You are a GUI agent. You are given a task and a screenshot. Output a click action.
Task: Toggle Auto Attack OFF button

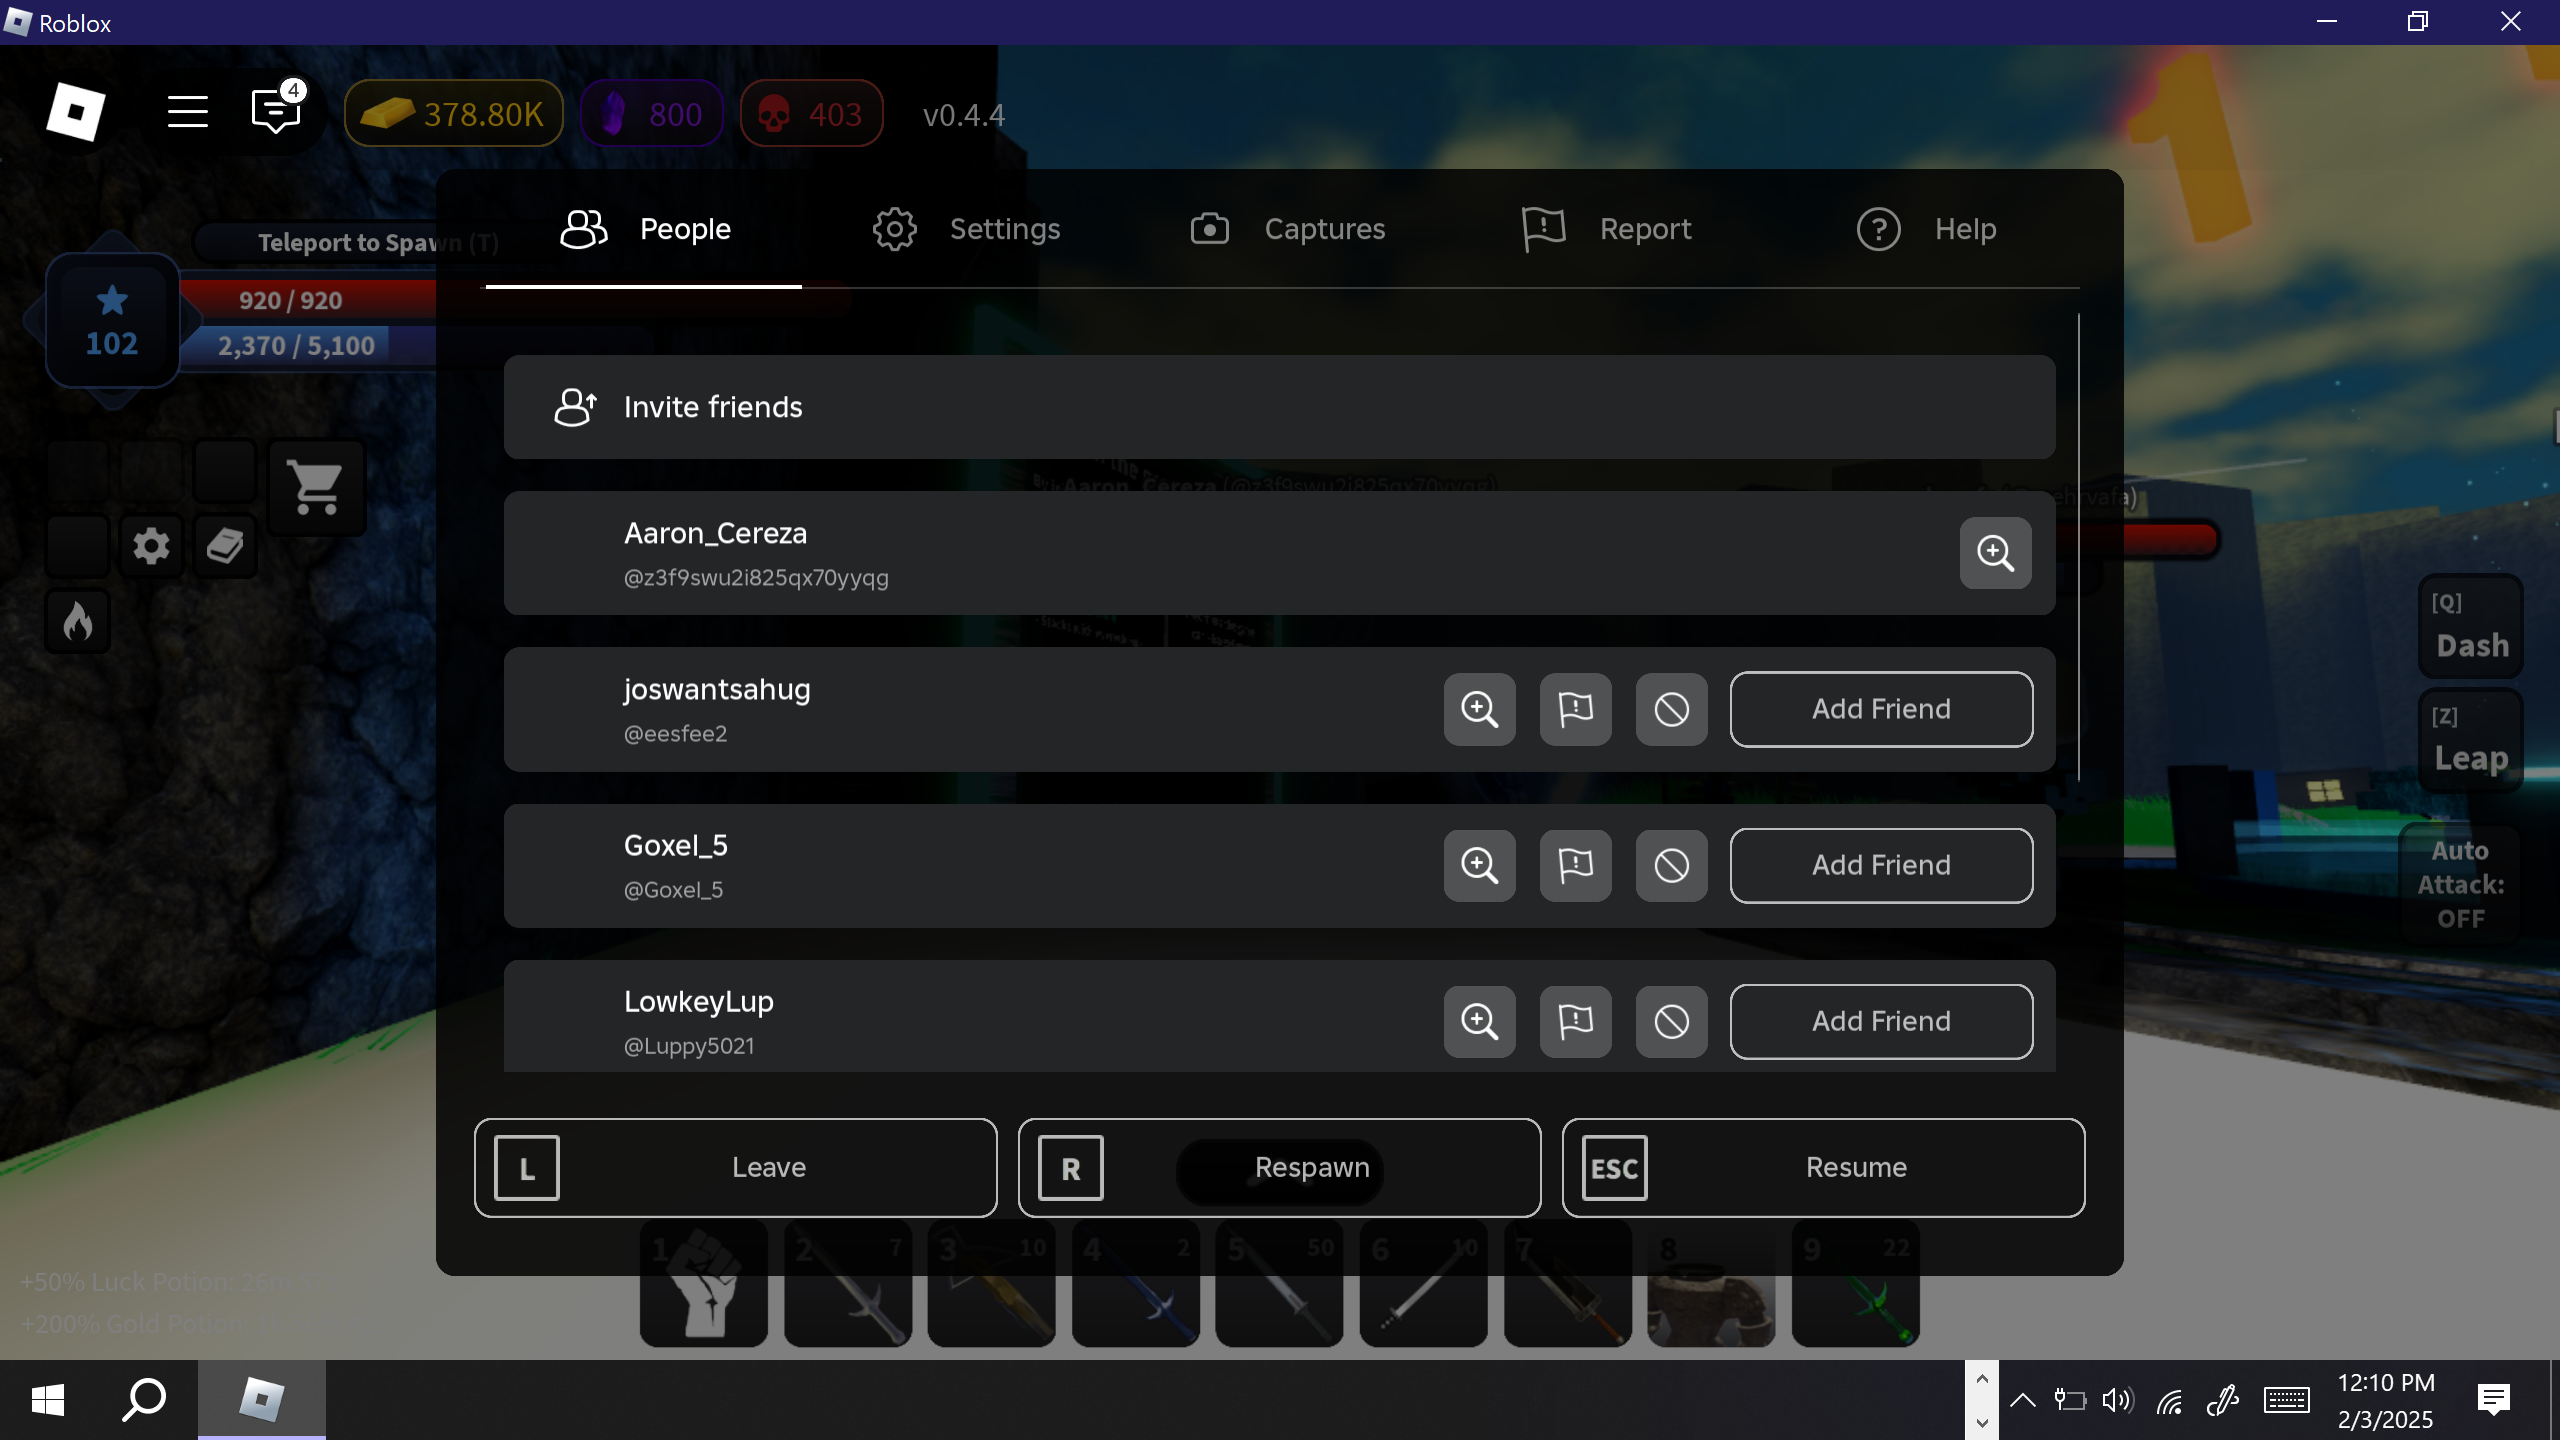coord(2461,885)
